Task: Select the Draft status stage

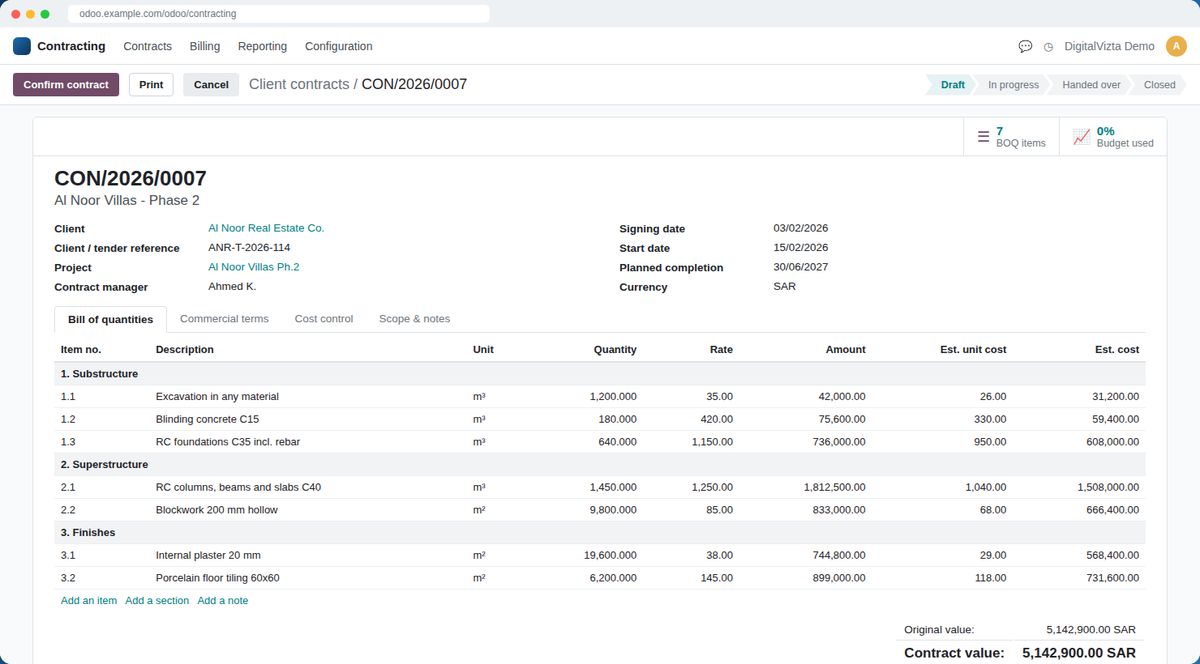Action: [x=952, y=85]
